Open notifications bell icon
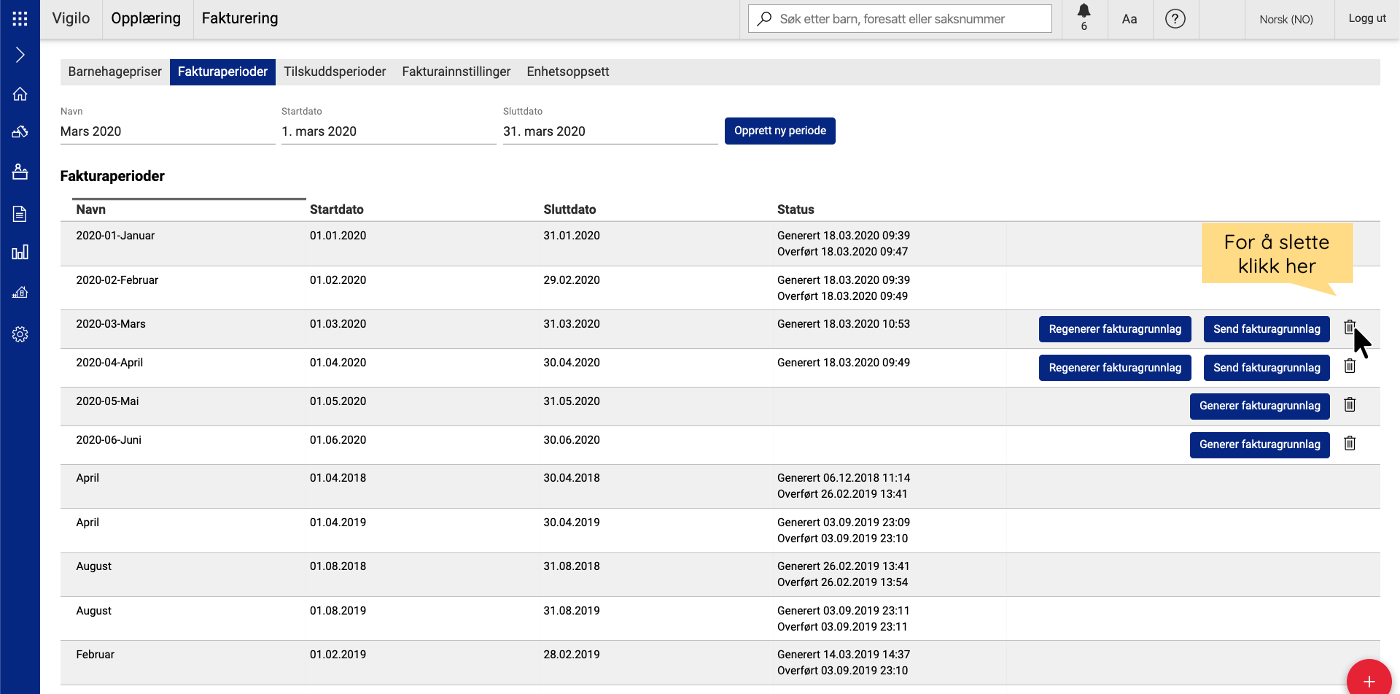This screenshot has height=694, width=1400. pyautogui.click(x=1084, y=14)
